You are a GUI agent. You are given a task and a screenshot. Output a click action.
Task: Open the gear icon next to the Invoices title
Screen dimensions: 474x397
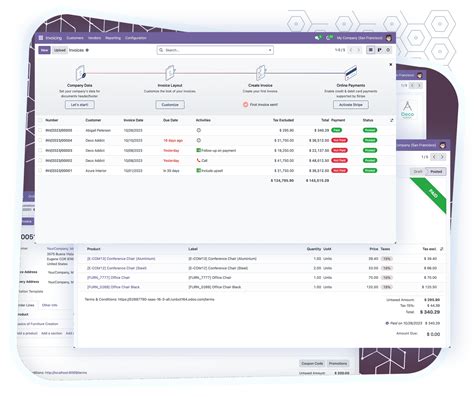[x=87, y=50]
